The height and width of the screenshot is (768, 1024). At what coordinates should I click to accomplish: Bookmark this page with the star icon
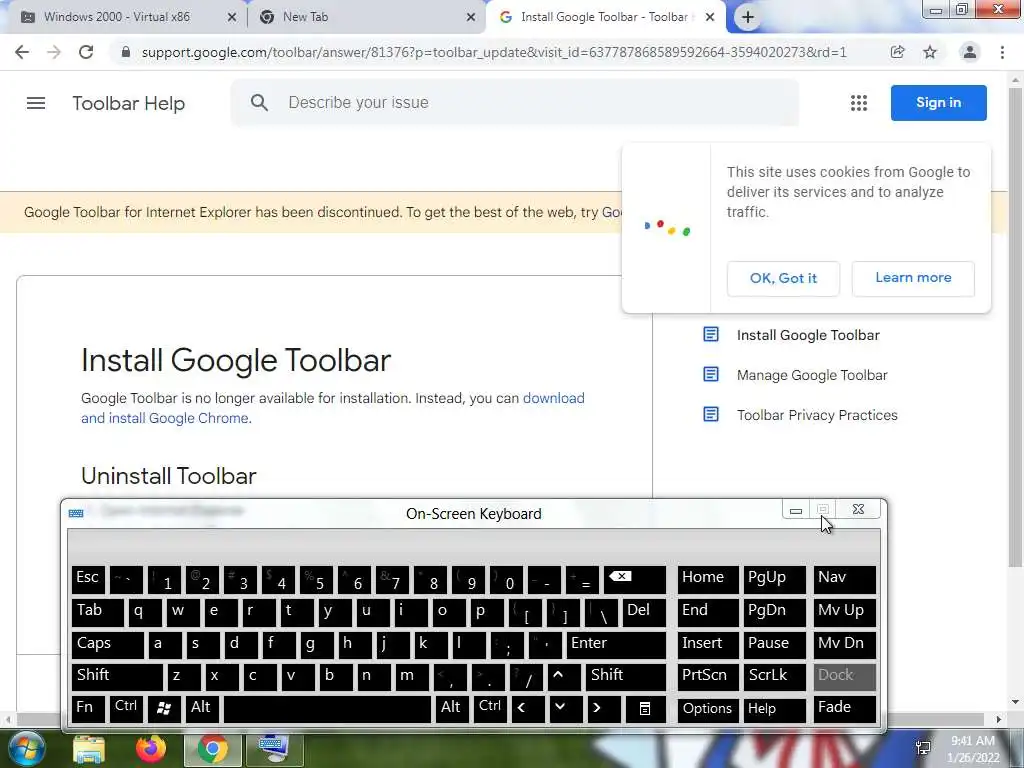click(x=930, y=52)
